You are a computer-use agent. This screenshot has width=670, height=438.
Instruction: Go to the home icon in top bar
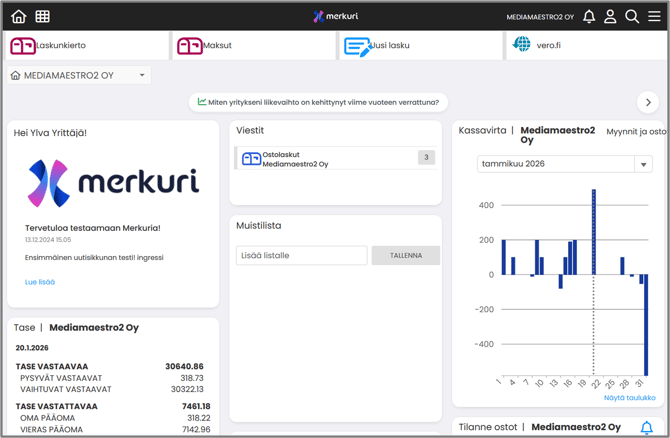(18, 16)
